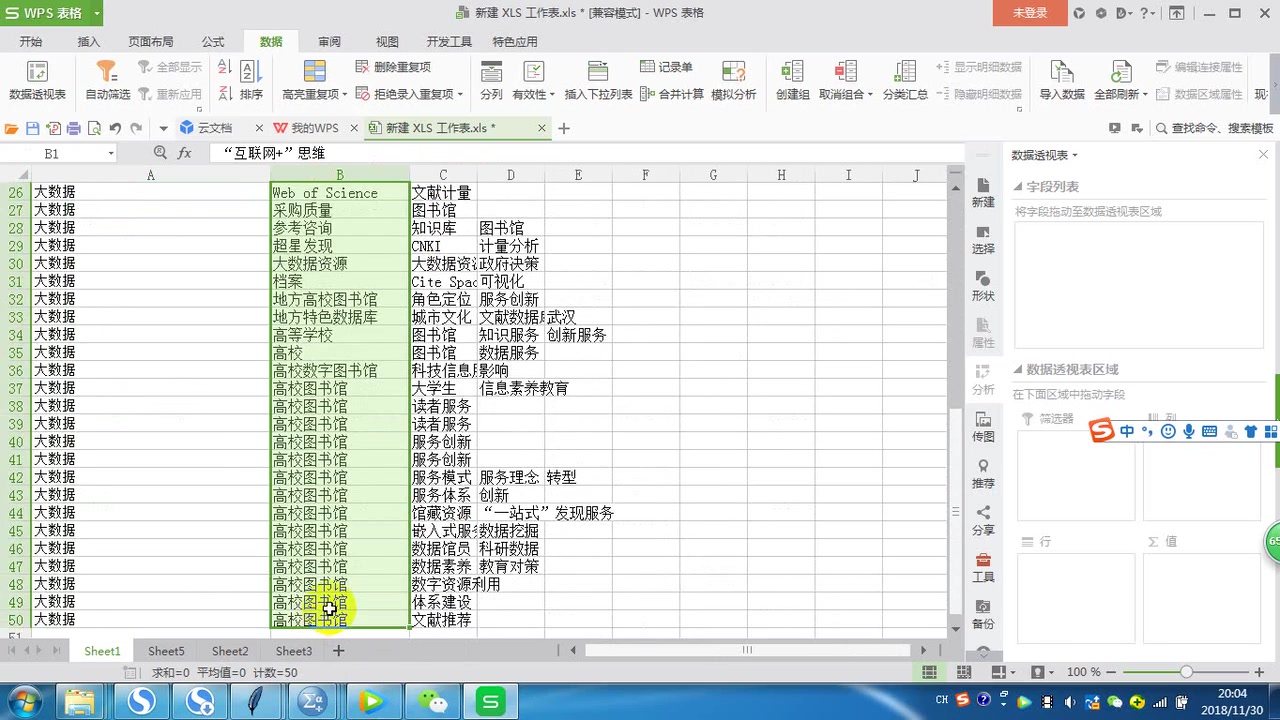
Task: Open 选择 in the right sidebar
Action: click(x=983, y=240)
